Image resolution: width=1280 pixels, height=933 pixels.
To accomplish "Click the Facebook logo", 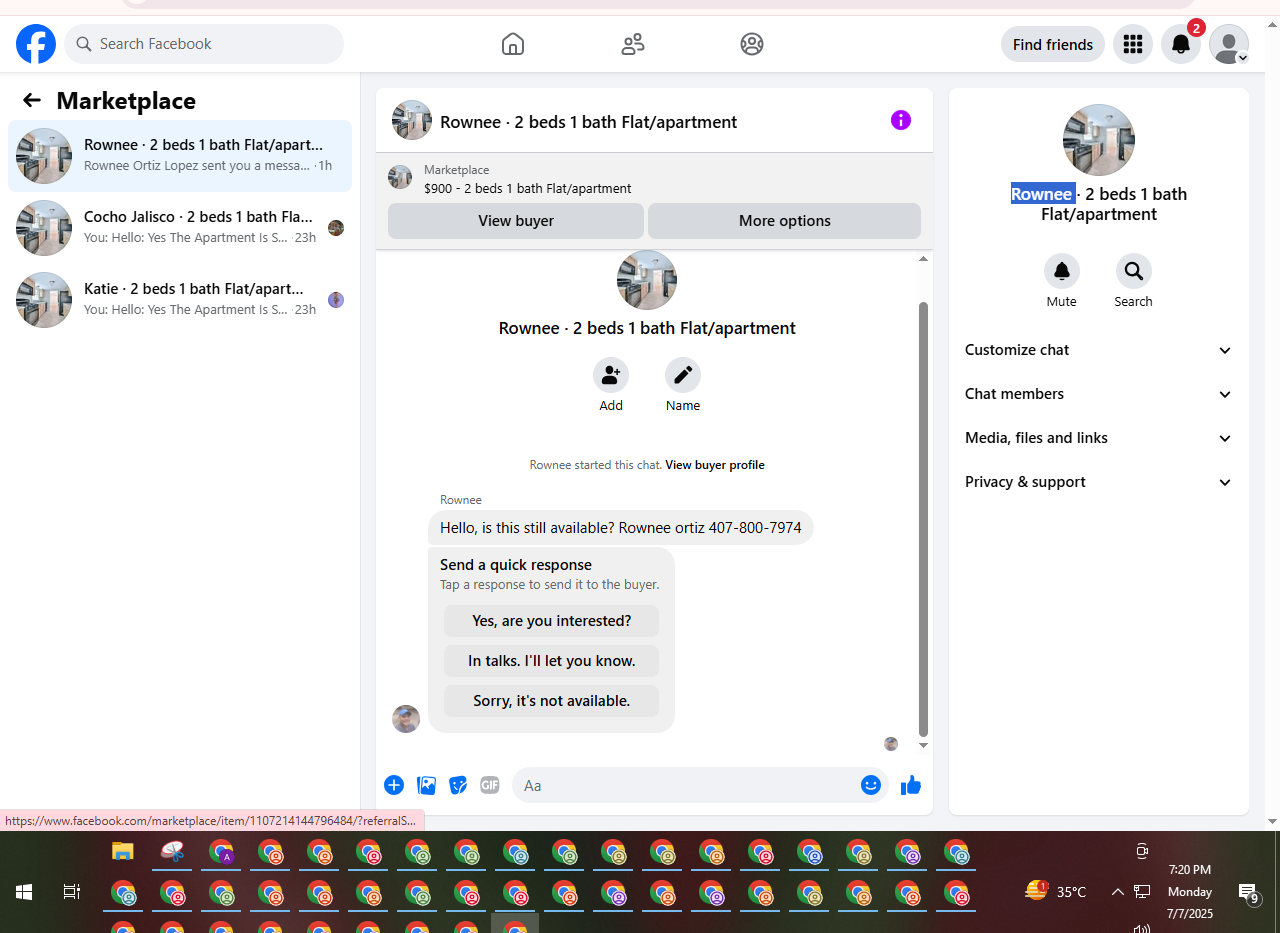I will point(36,44).
